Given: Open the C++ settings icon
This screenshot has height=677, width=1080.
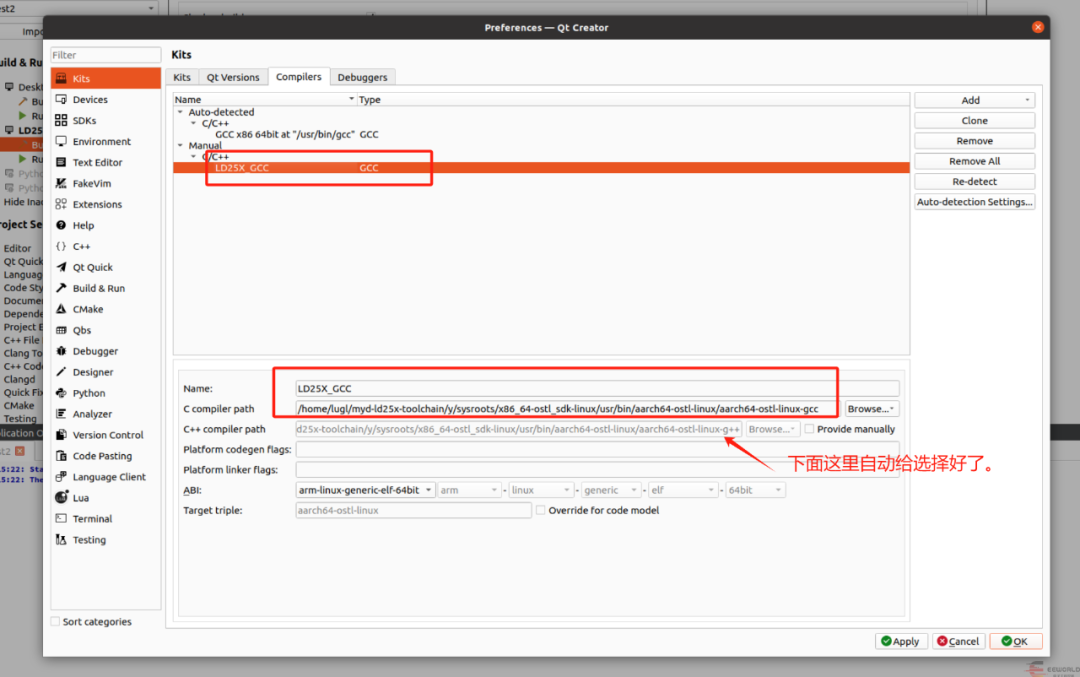Looking at the screenshot, I should tap(61, 247).
